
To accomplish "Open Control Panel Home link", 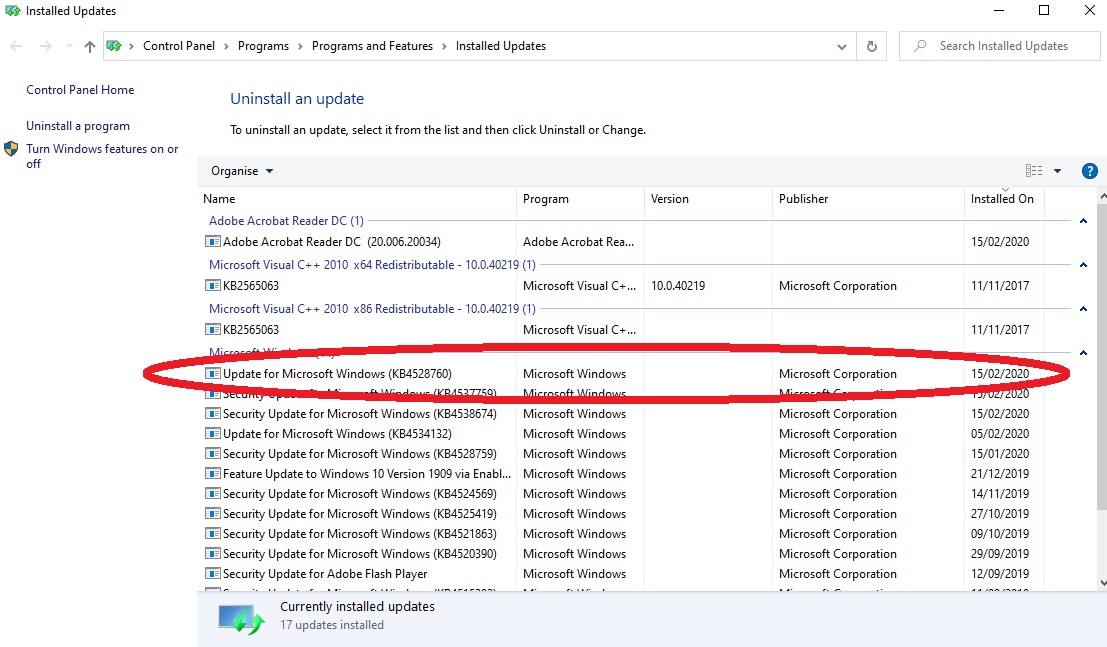I will click(x=80, y=90).
